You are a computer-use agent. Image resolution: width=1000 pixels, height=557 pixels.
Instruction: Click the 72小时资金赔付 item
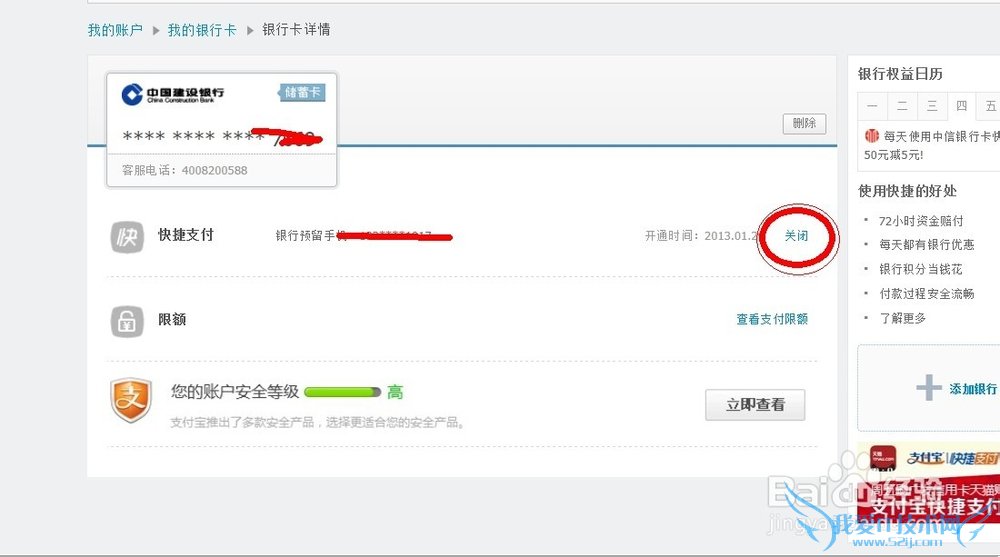pyautogui.click(x=921, y=221)
